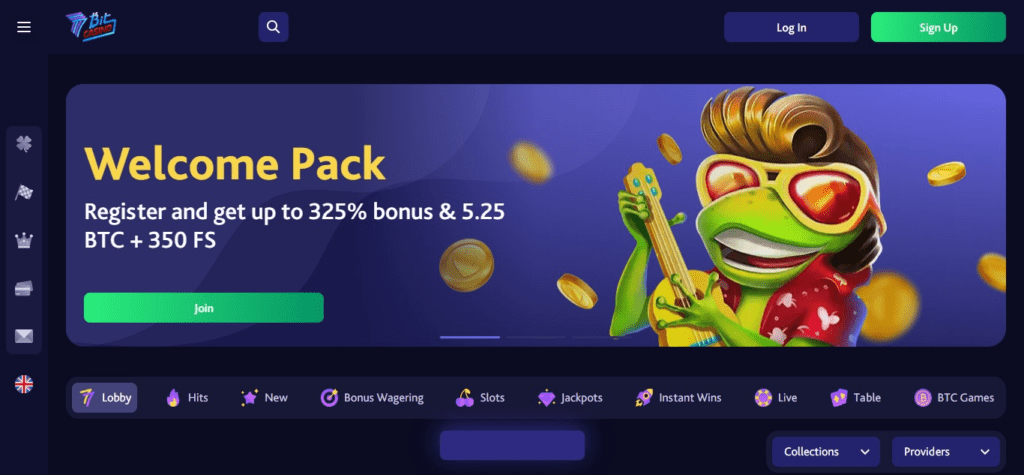The height and width of the screenshot is (475, 1024).
Task: Open the checkered flag tournaments icon
Action: pos(24,192)
